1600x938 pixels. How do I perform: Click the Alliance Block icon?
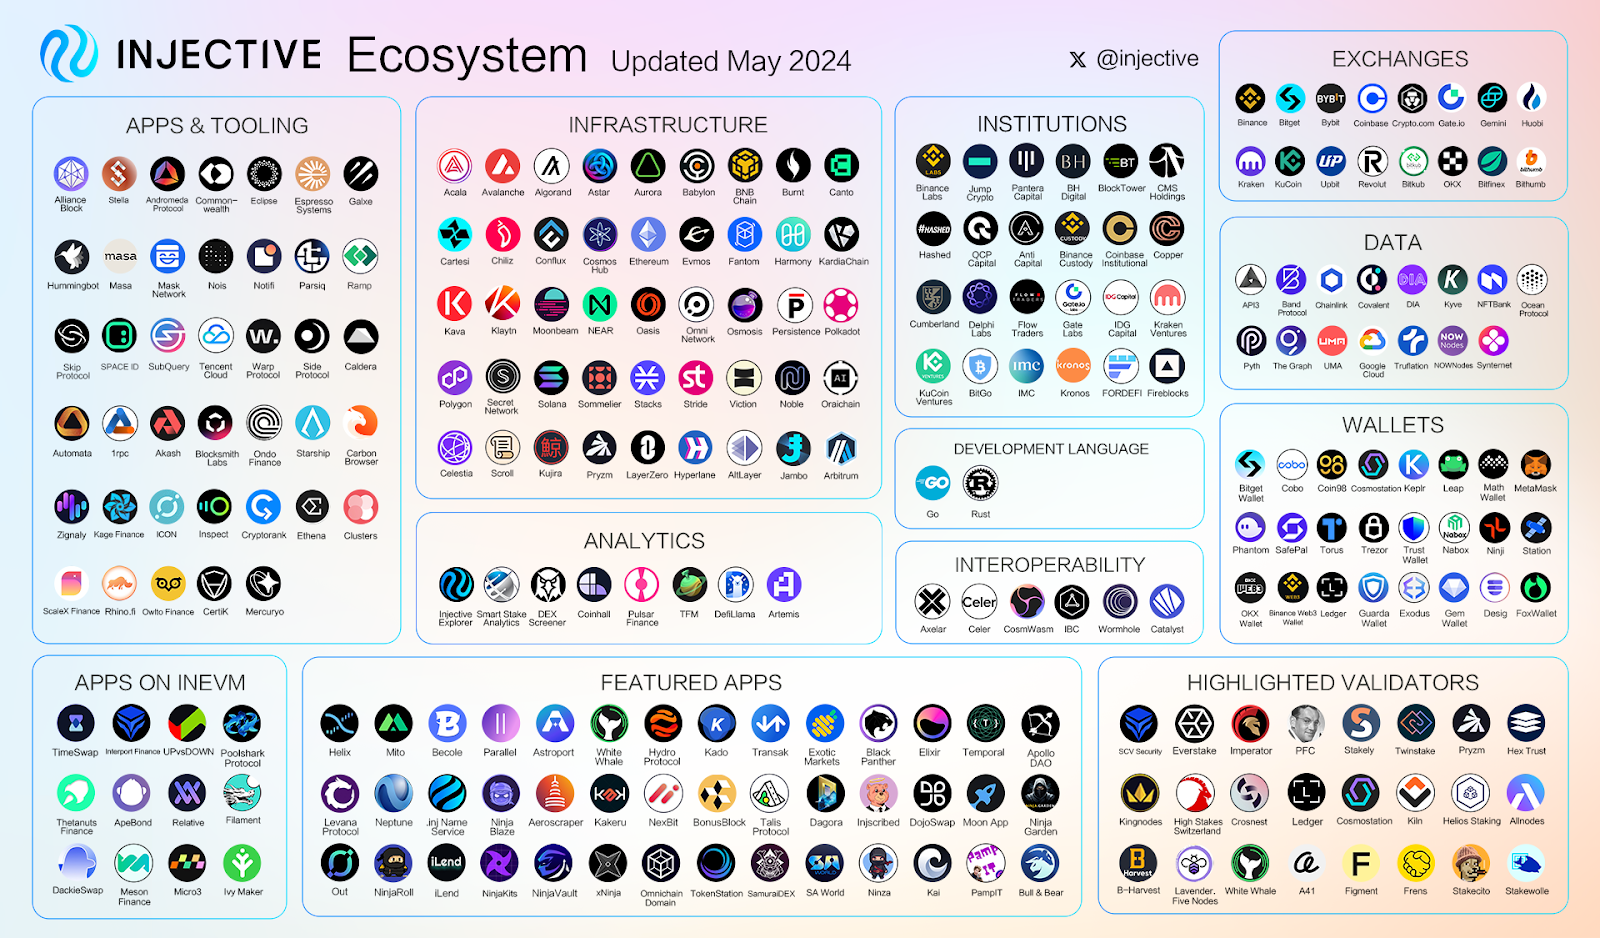click(71, 174)
